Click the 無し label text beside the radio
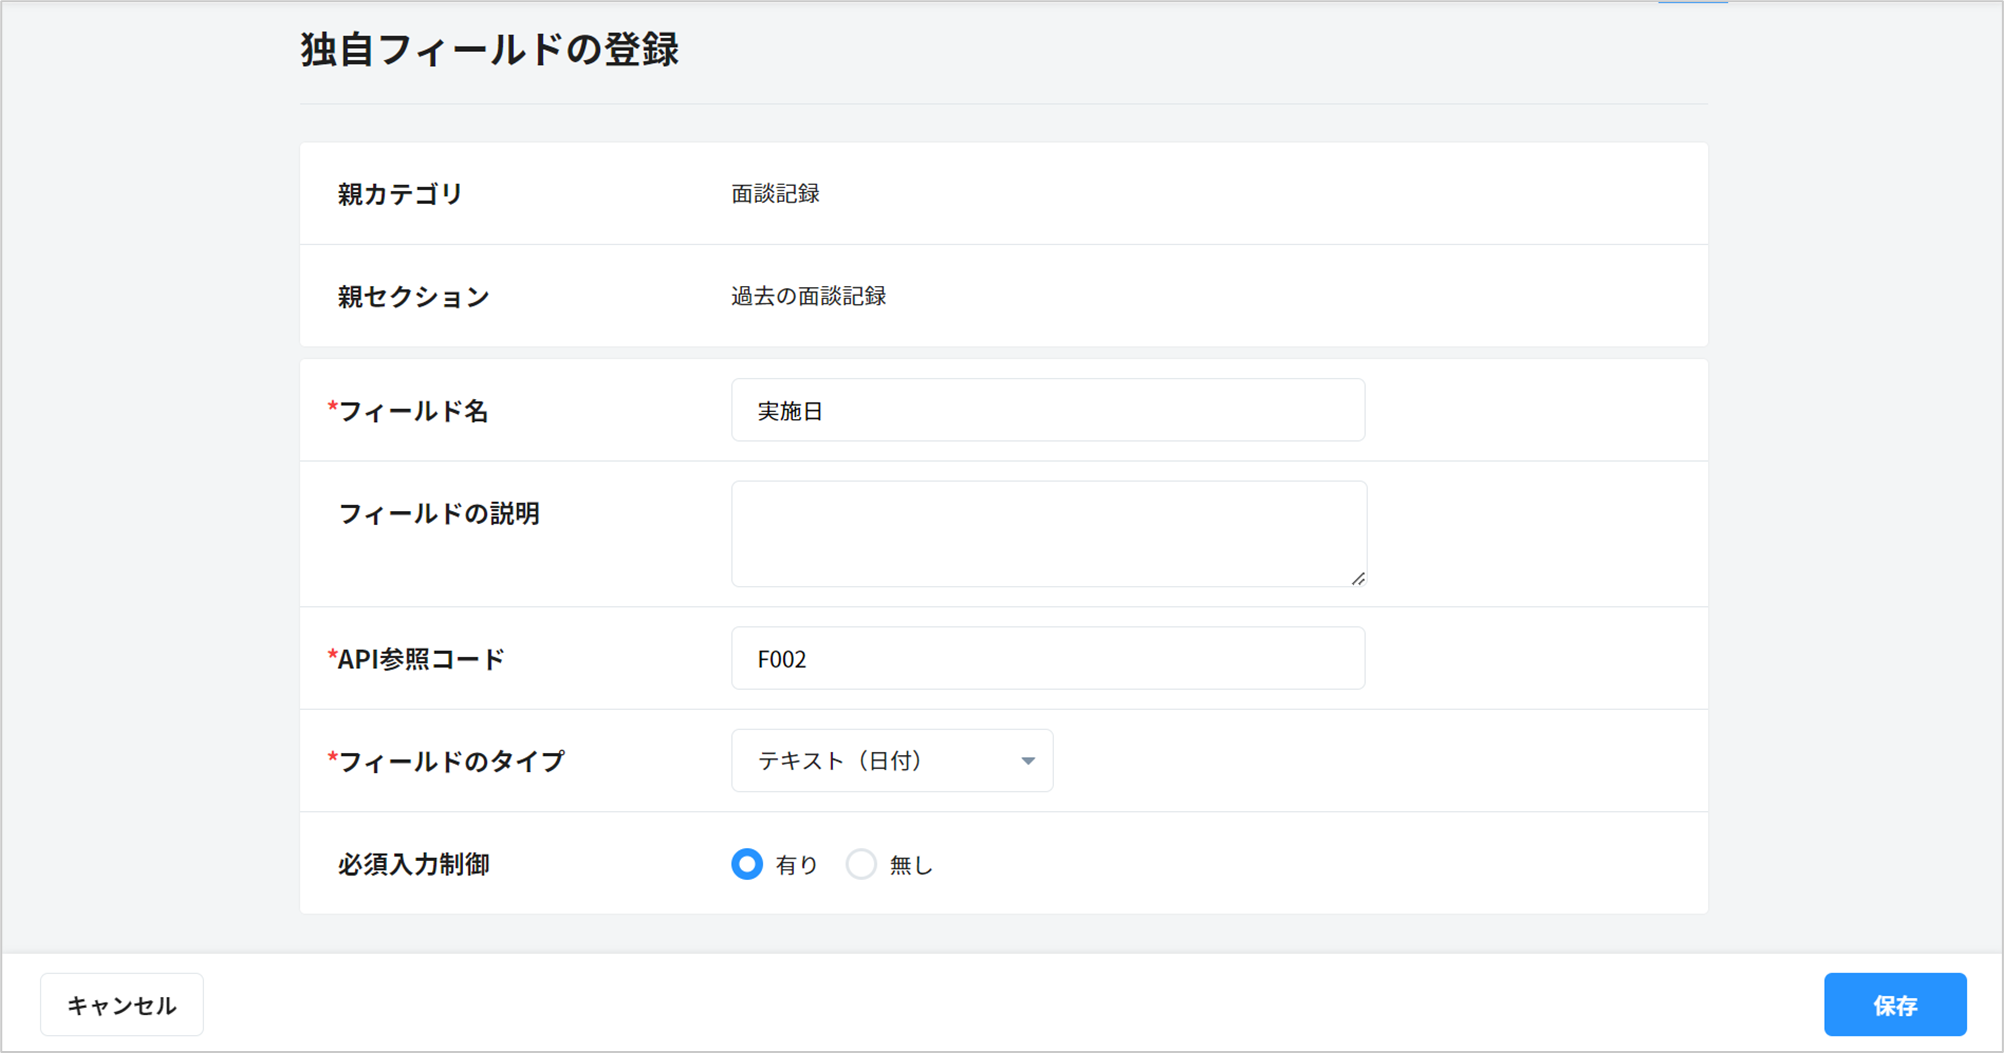2004x1053 pixels. (911, 865)
